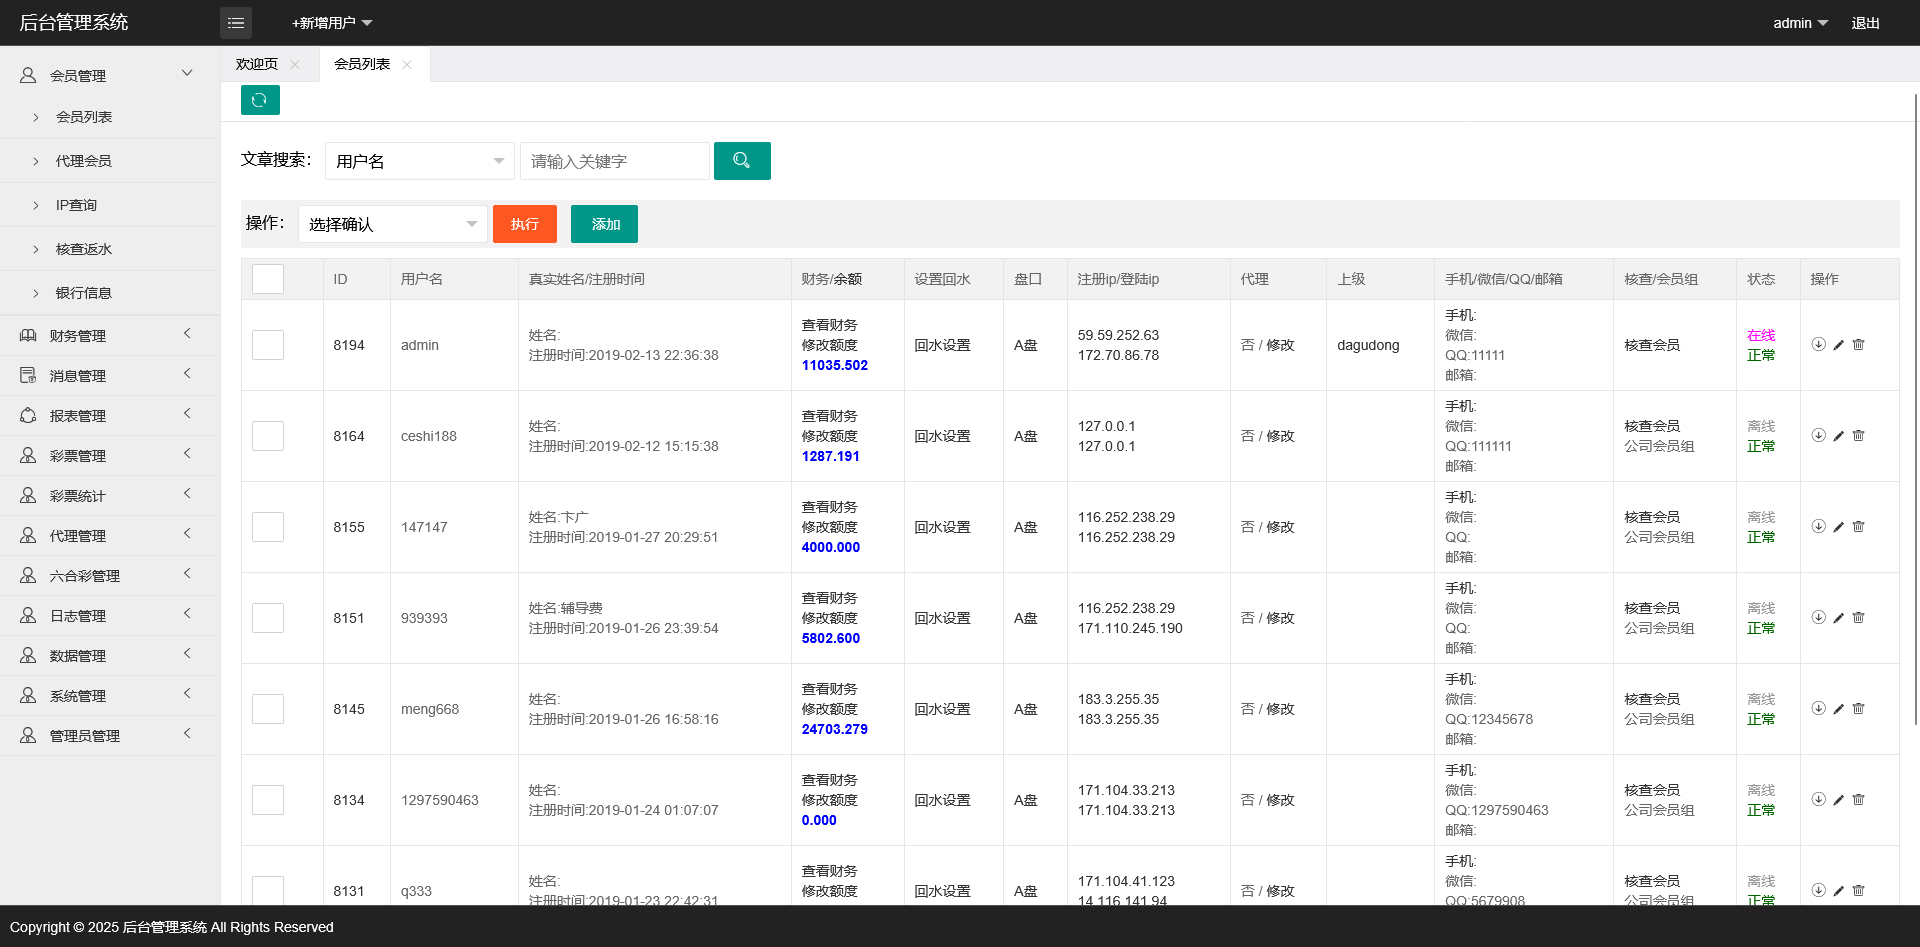Open the admin account dropdown
Image resolution: width=1920 pixels, height=947 pixels.
pyautogui.click(x=1800, y=23)
